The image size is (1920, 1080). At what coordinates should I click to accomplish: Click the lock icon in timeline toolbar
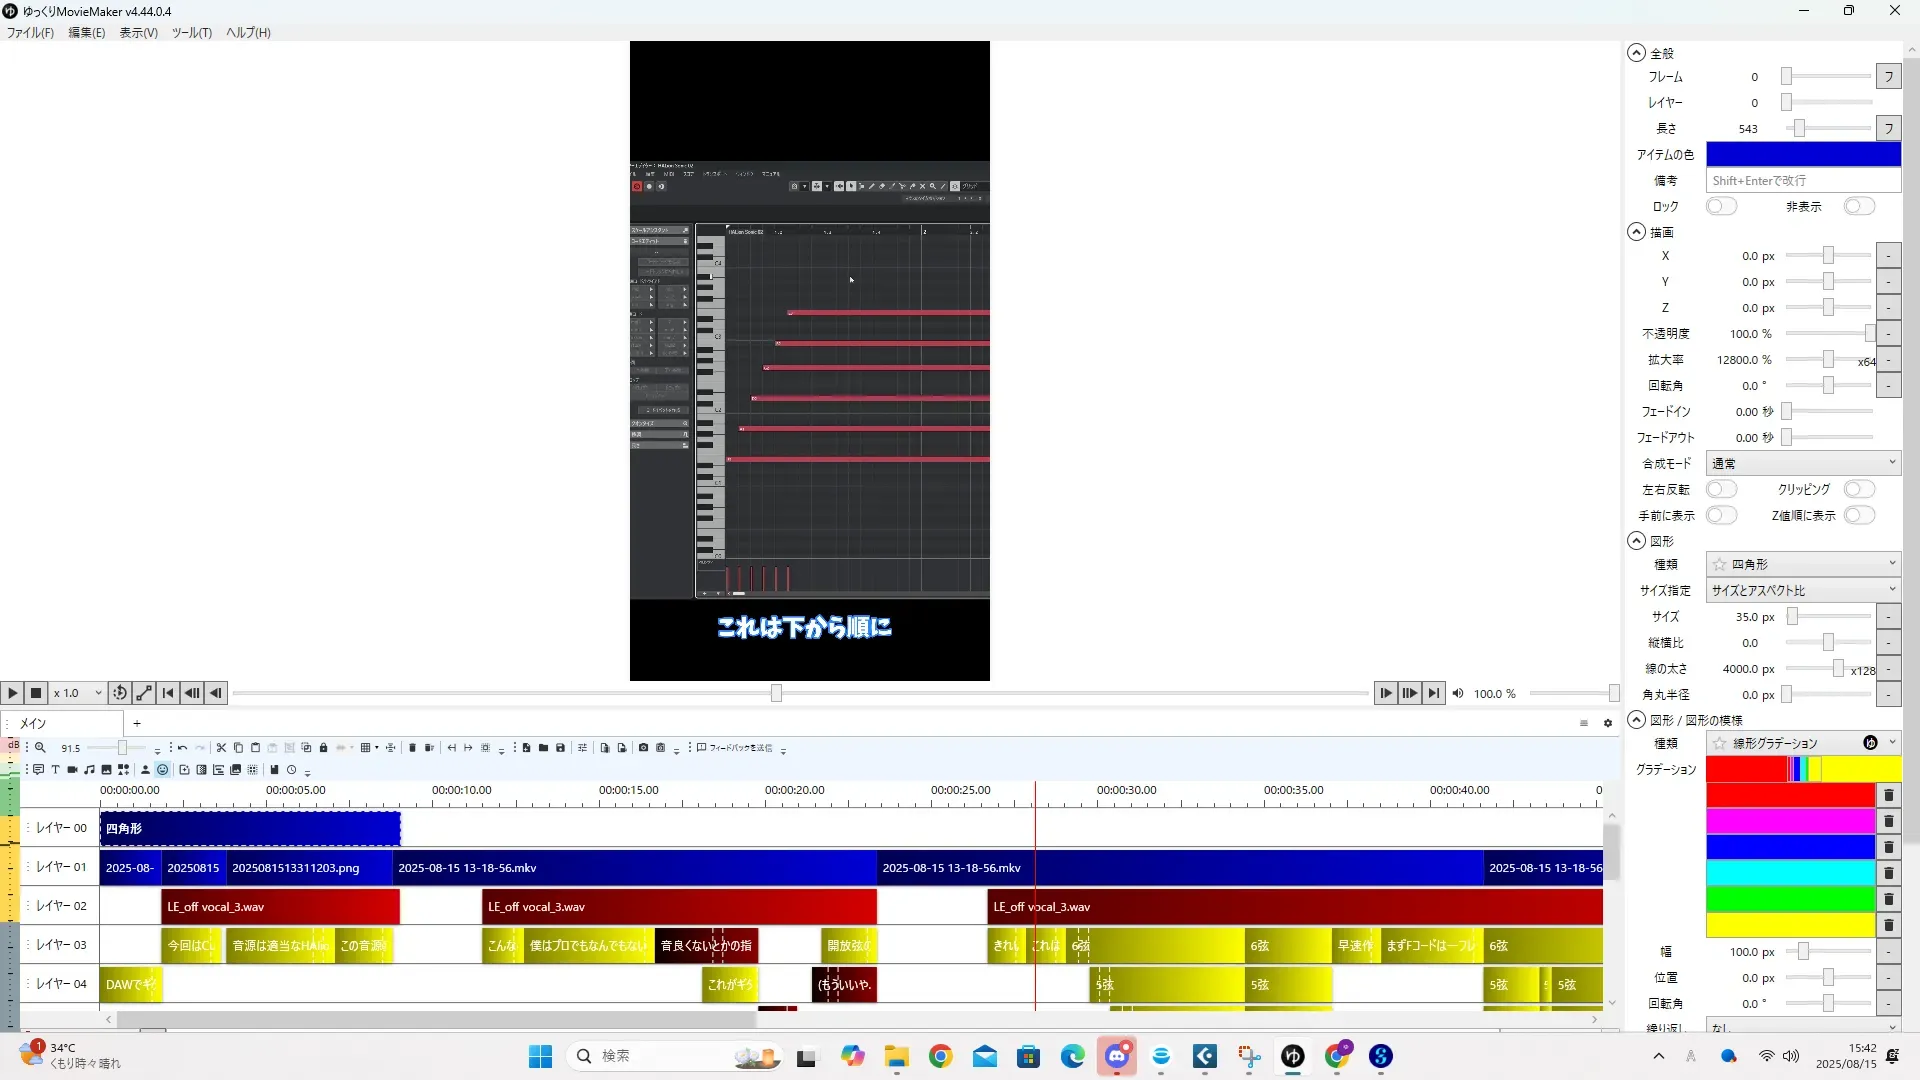pyautogui.click(x=323, y=748)
